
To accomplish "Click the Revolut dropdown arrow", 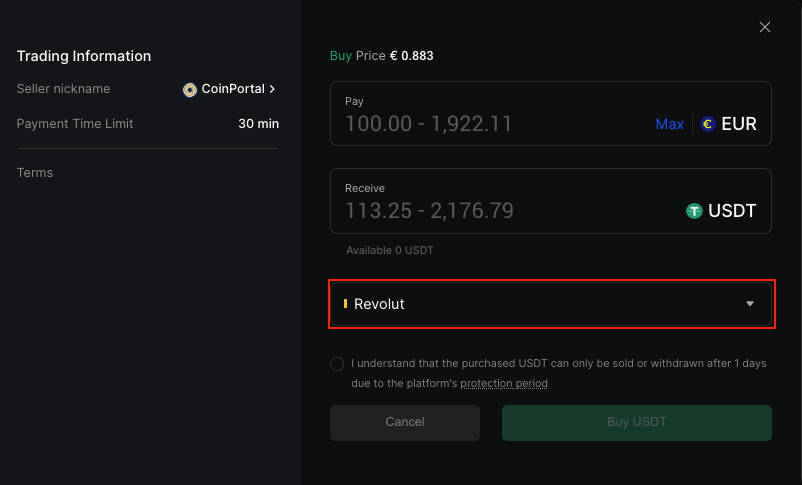I will tap(750, 304).
